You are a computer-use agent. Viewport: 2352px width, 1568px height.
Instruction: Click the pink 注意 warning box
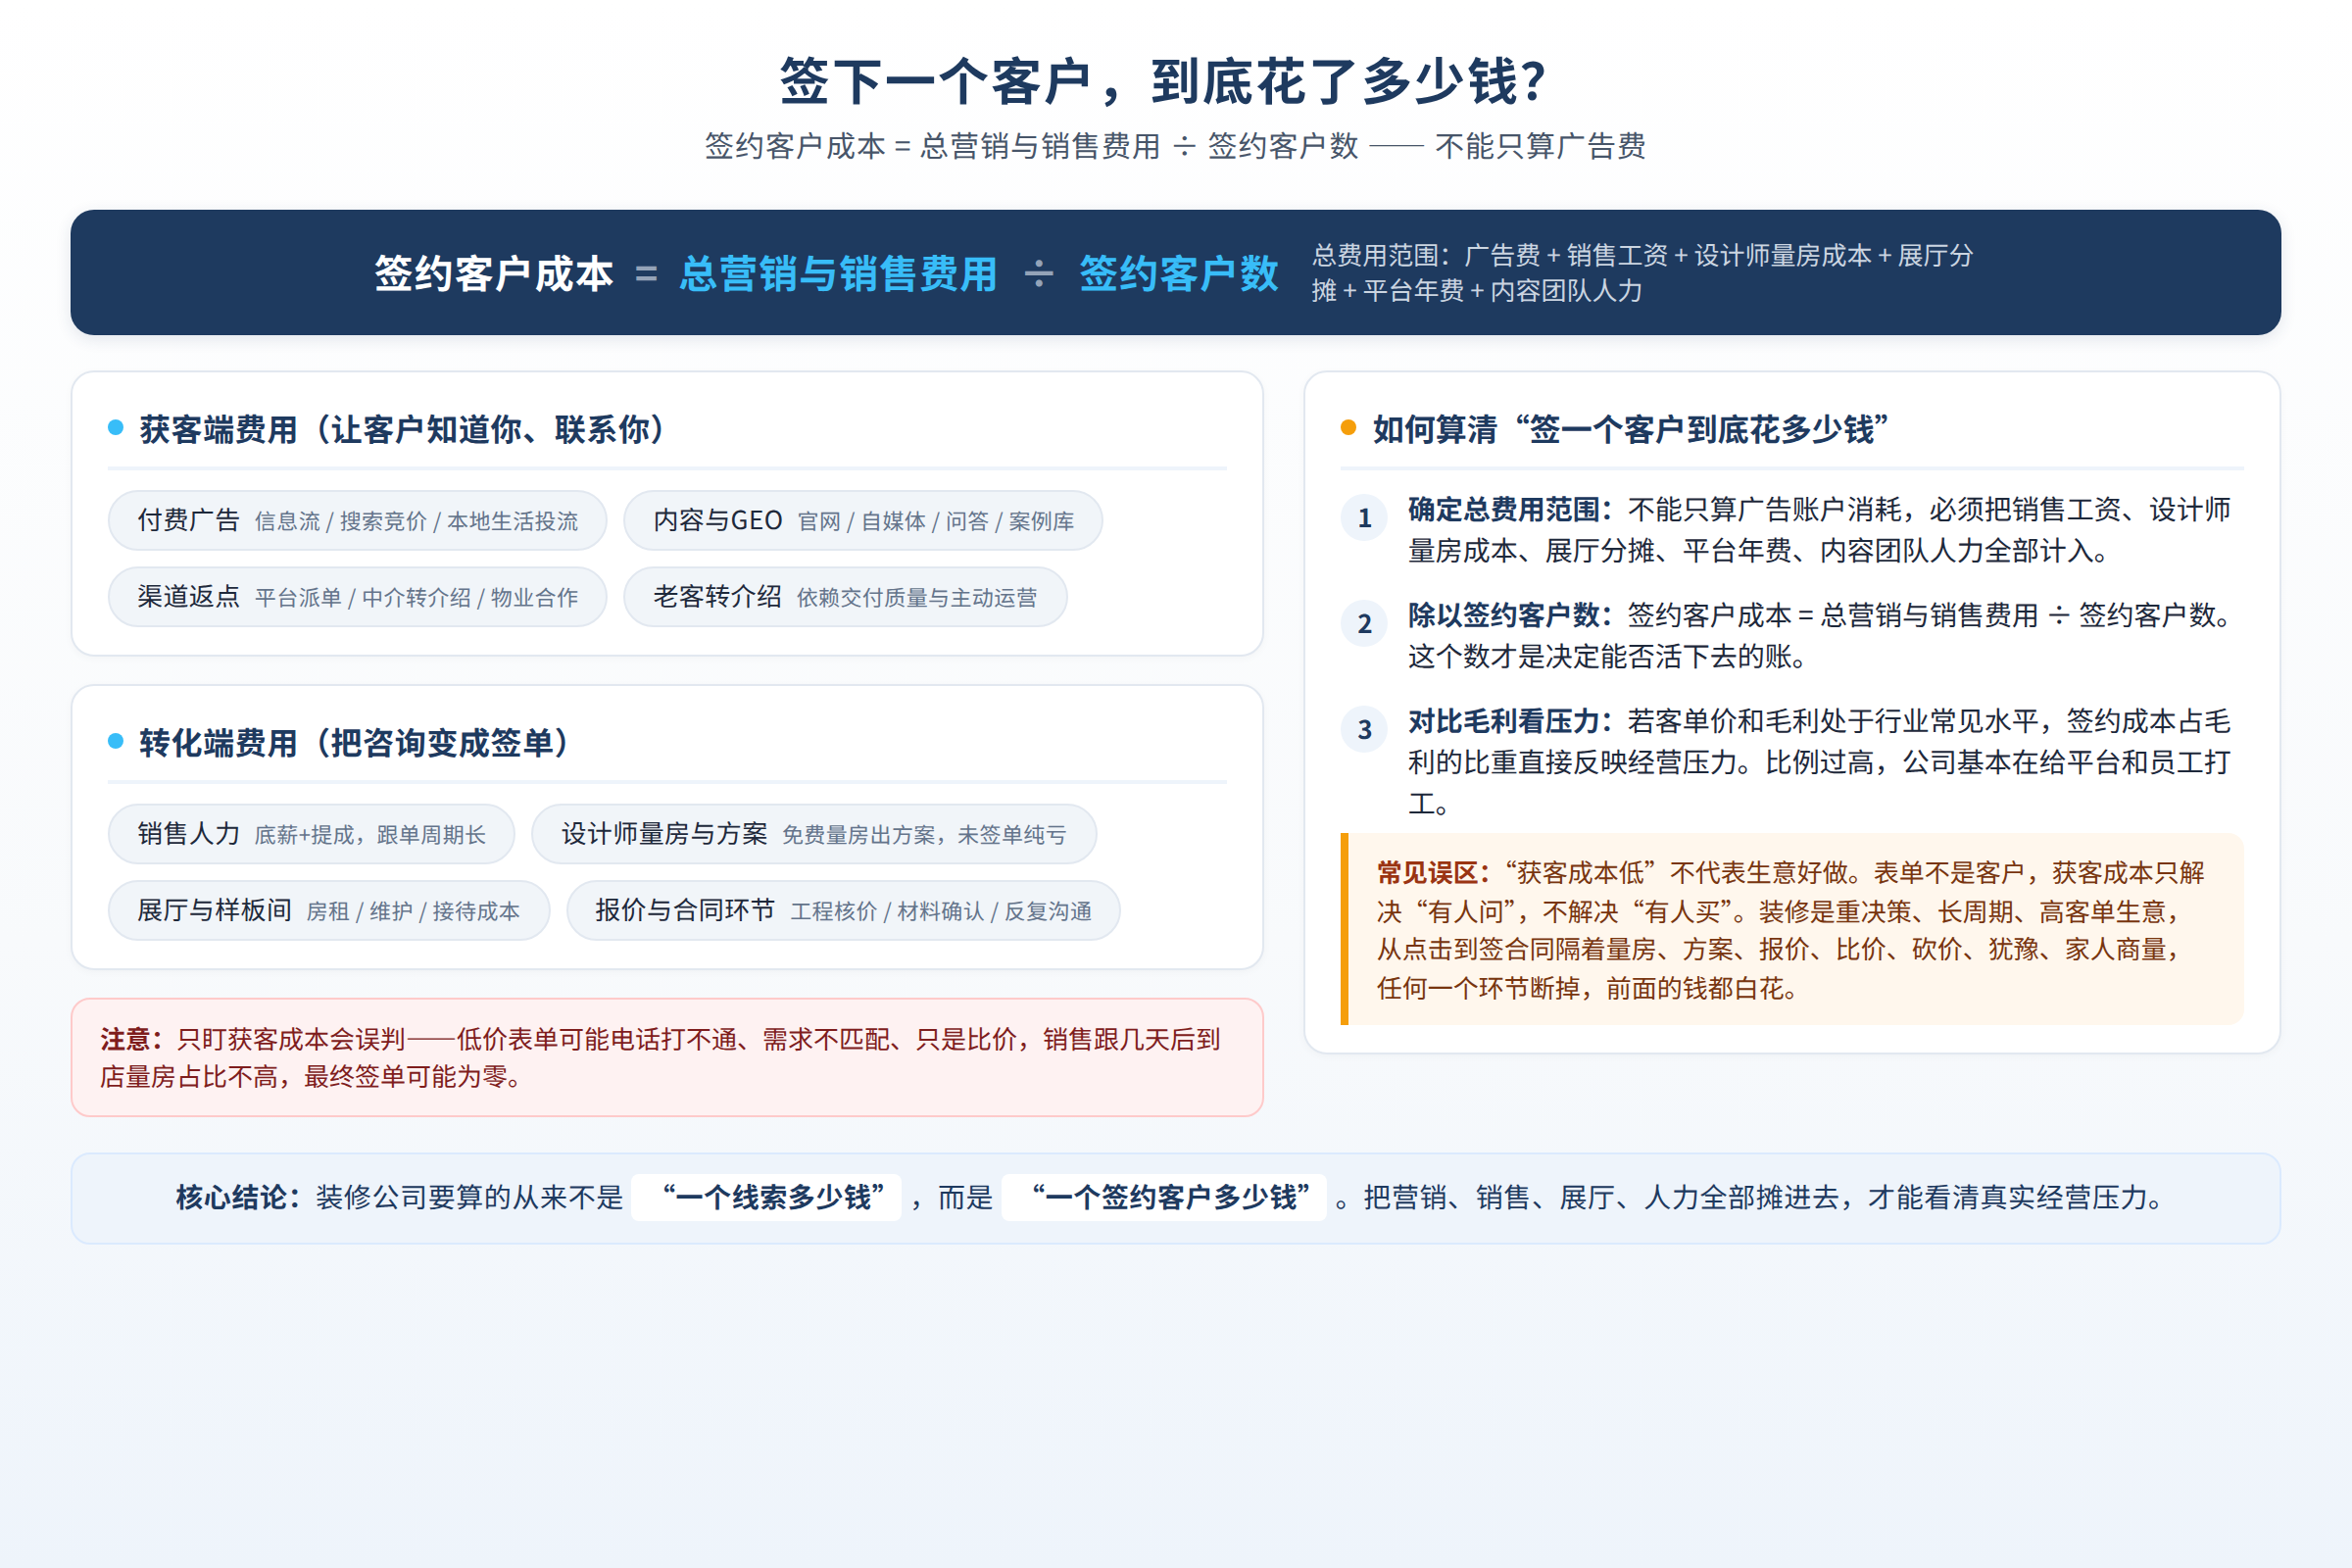[667, 1057]
